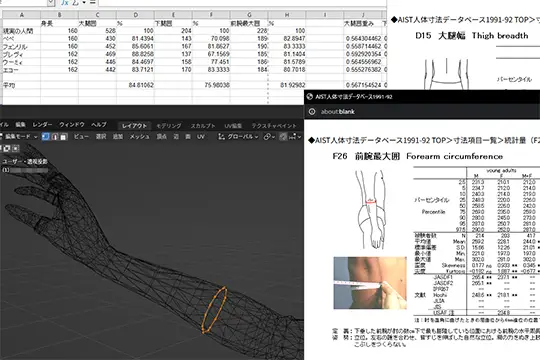Open the dropdown arrow beside the sigma icon
This screenshot has width=540, height=360.
point(83,3)
